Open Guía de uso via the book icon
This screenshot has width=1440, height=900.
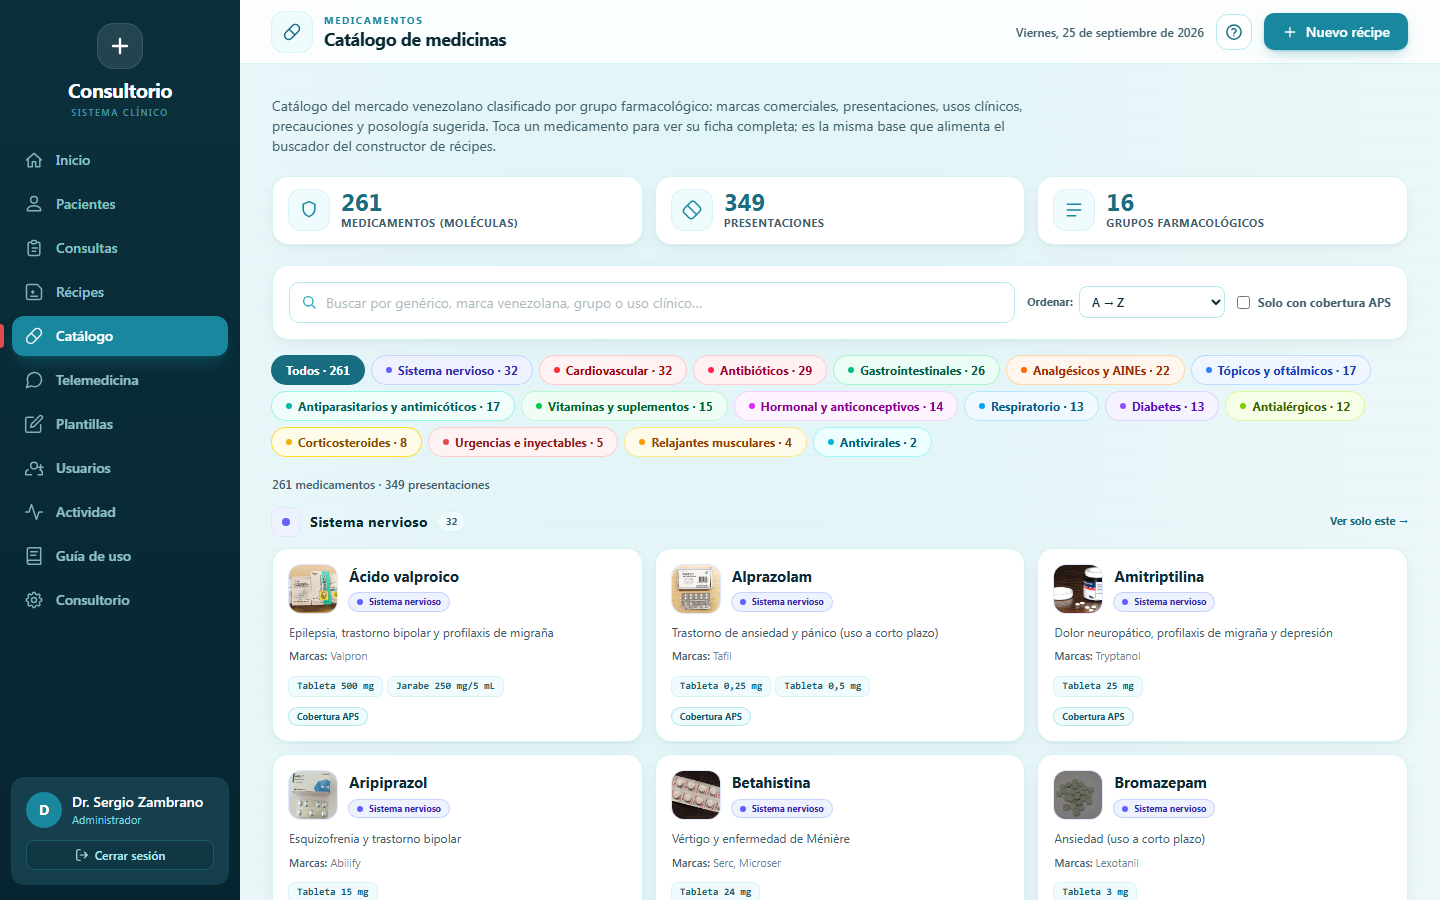point(34,556)
